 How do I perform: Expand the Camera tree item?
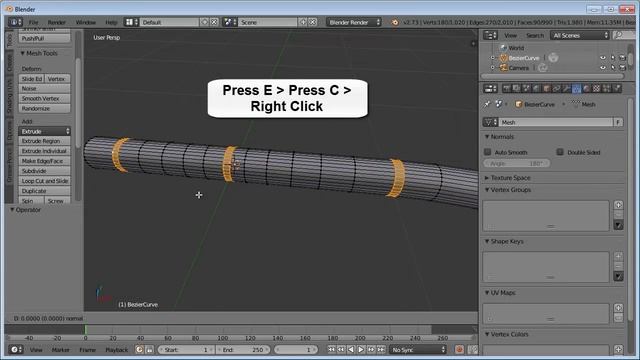(x=493, y=68)
